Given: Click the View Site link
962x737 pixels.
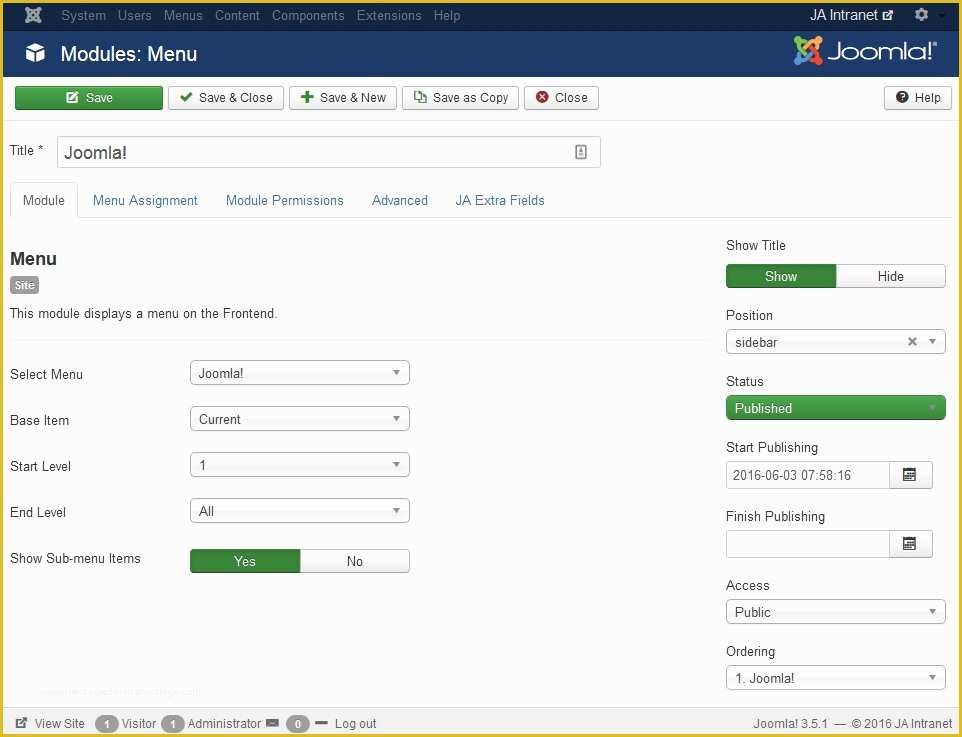Looking at the screenshot, I should [60, 723].
